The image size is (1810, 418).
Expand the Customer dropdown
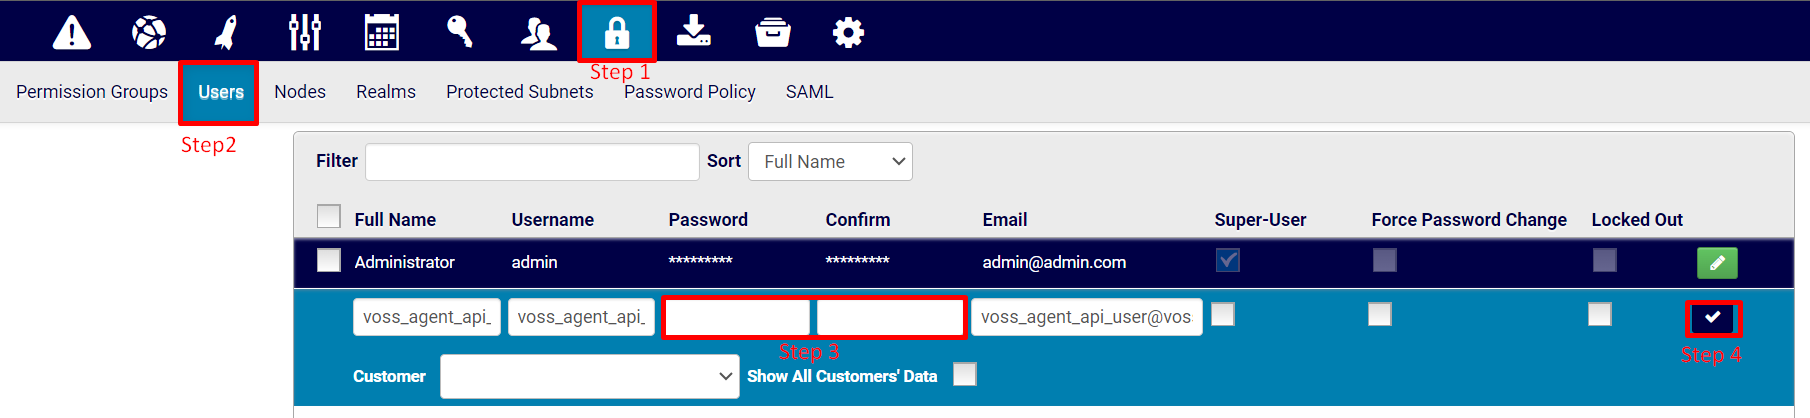pos(590,376)
